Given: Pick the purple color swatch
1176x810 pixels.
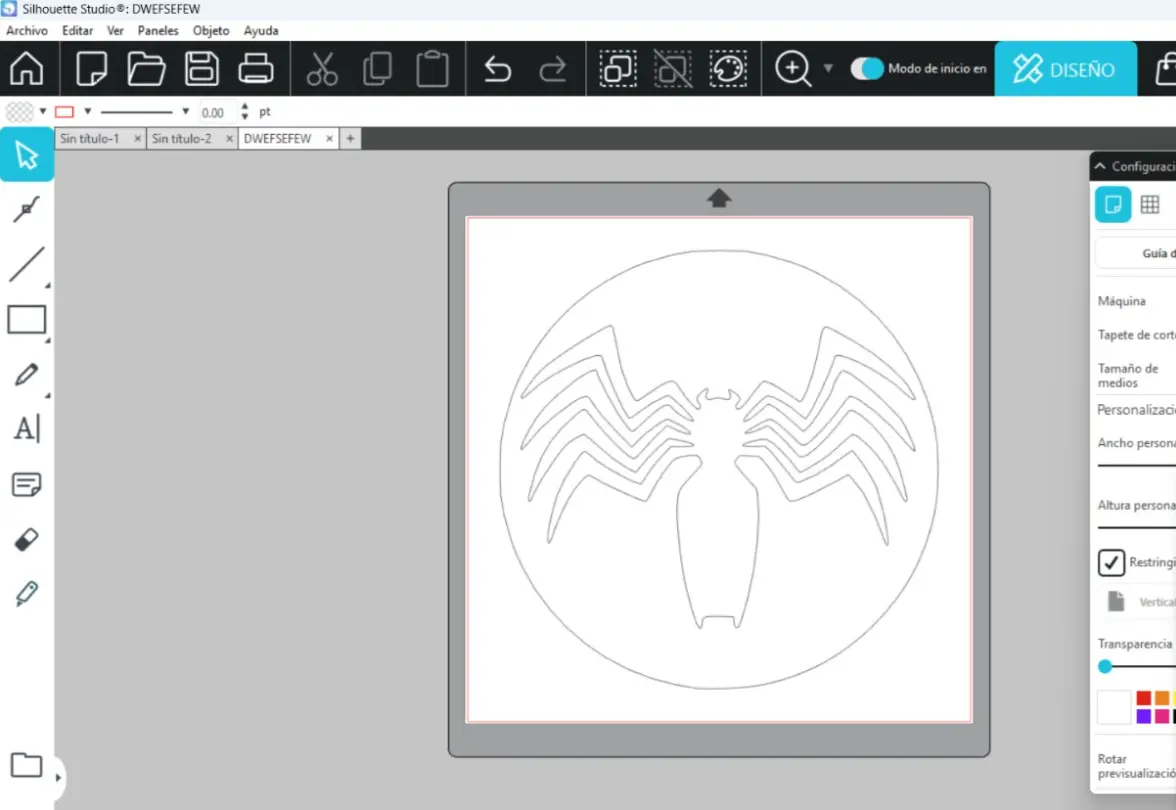Looking at the screenshot, I should click(x=1144, y=716).
